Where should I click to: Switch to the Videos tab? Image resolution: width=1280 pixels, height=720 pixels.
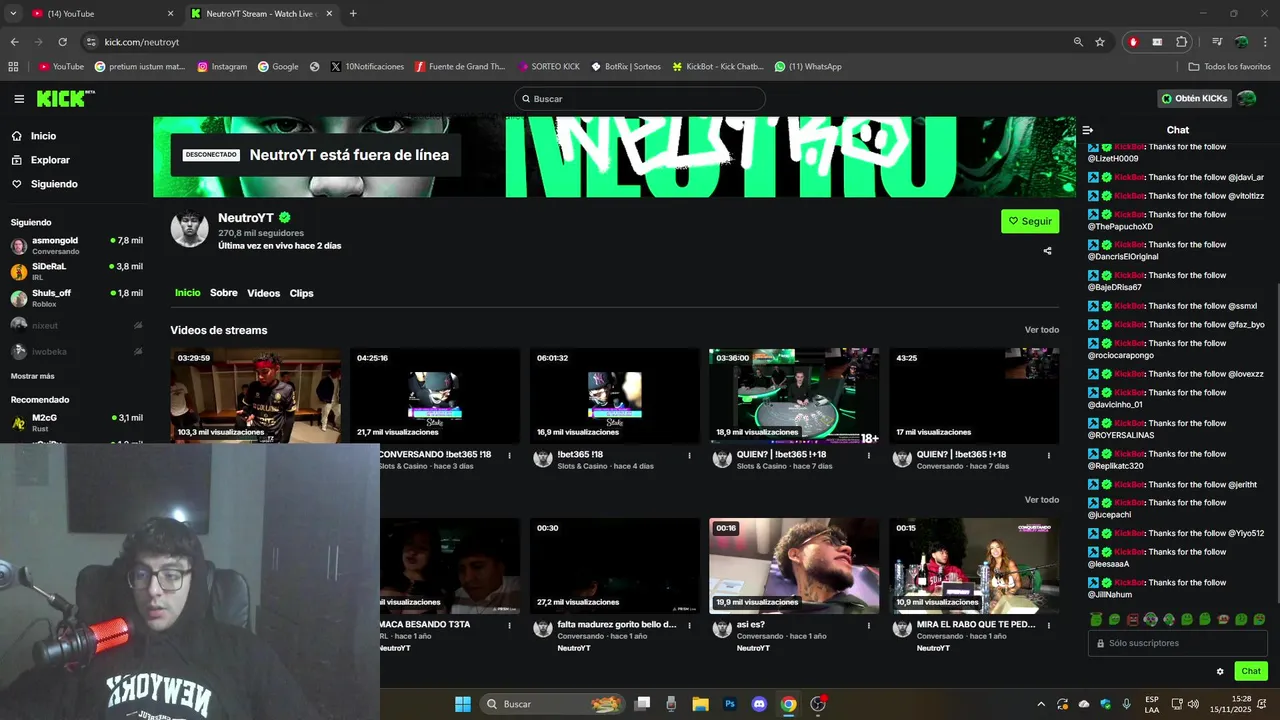[264, 293]
